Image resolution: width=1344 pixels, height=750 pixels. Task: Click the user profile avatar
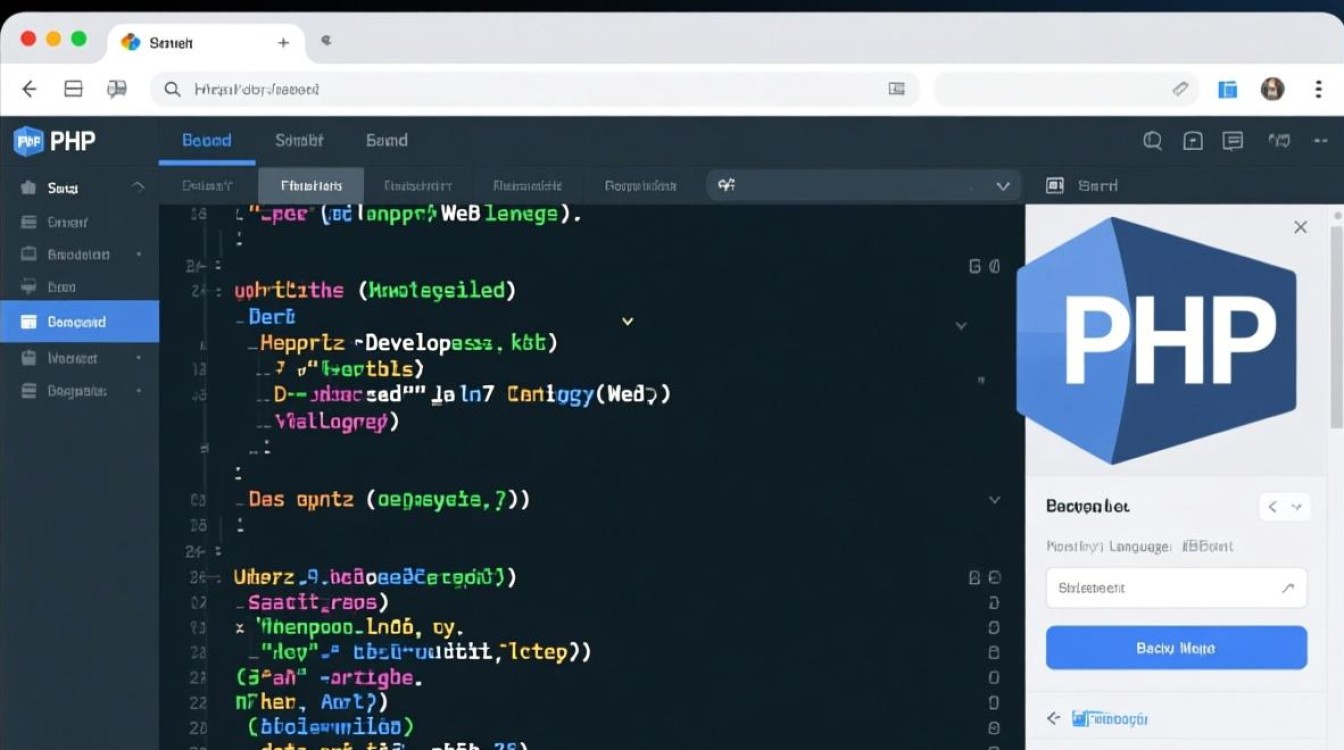1272,89
